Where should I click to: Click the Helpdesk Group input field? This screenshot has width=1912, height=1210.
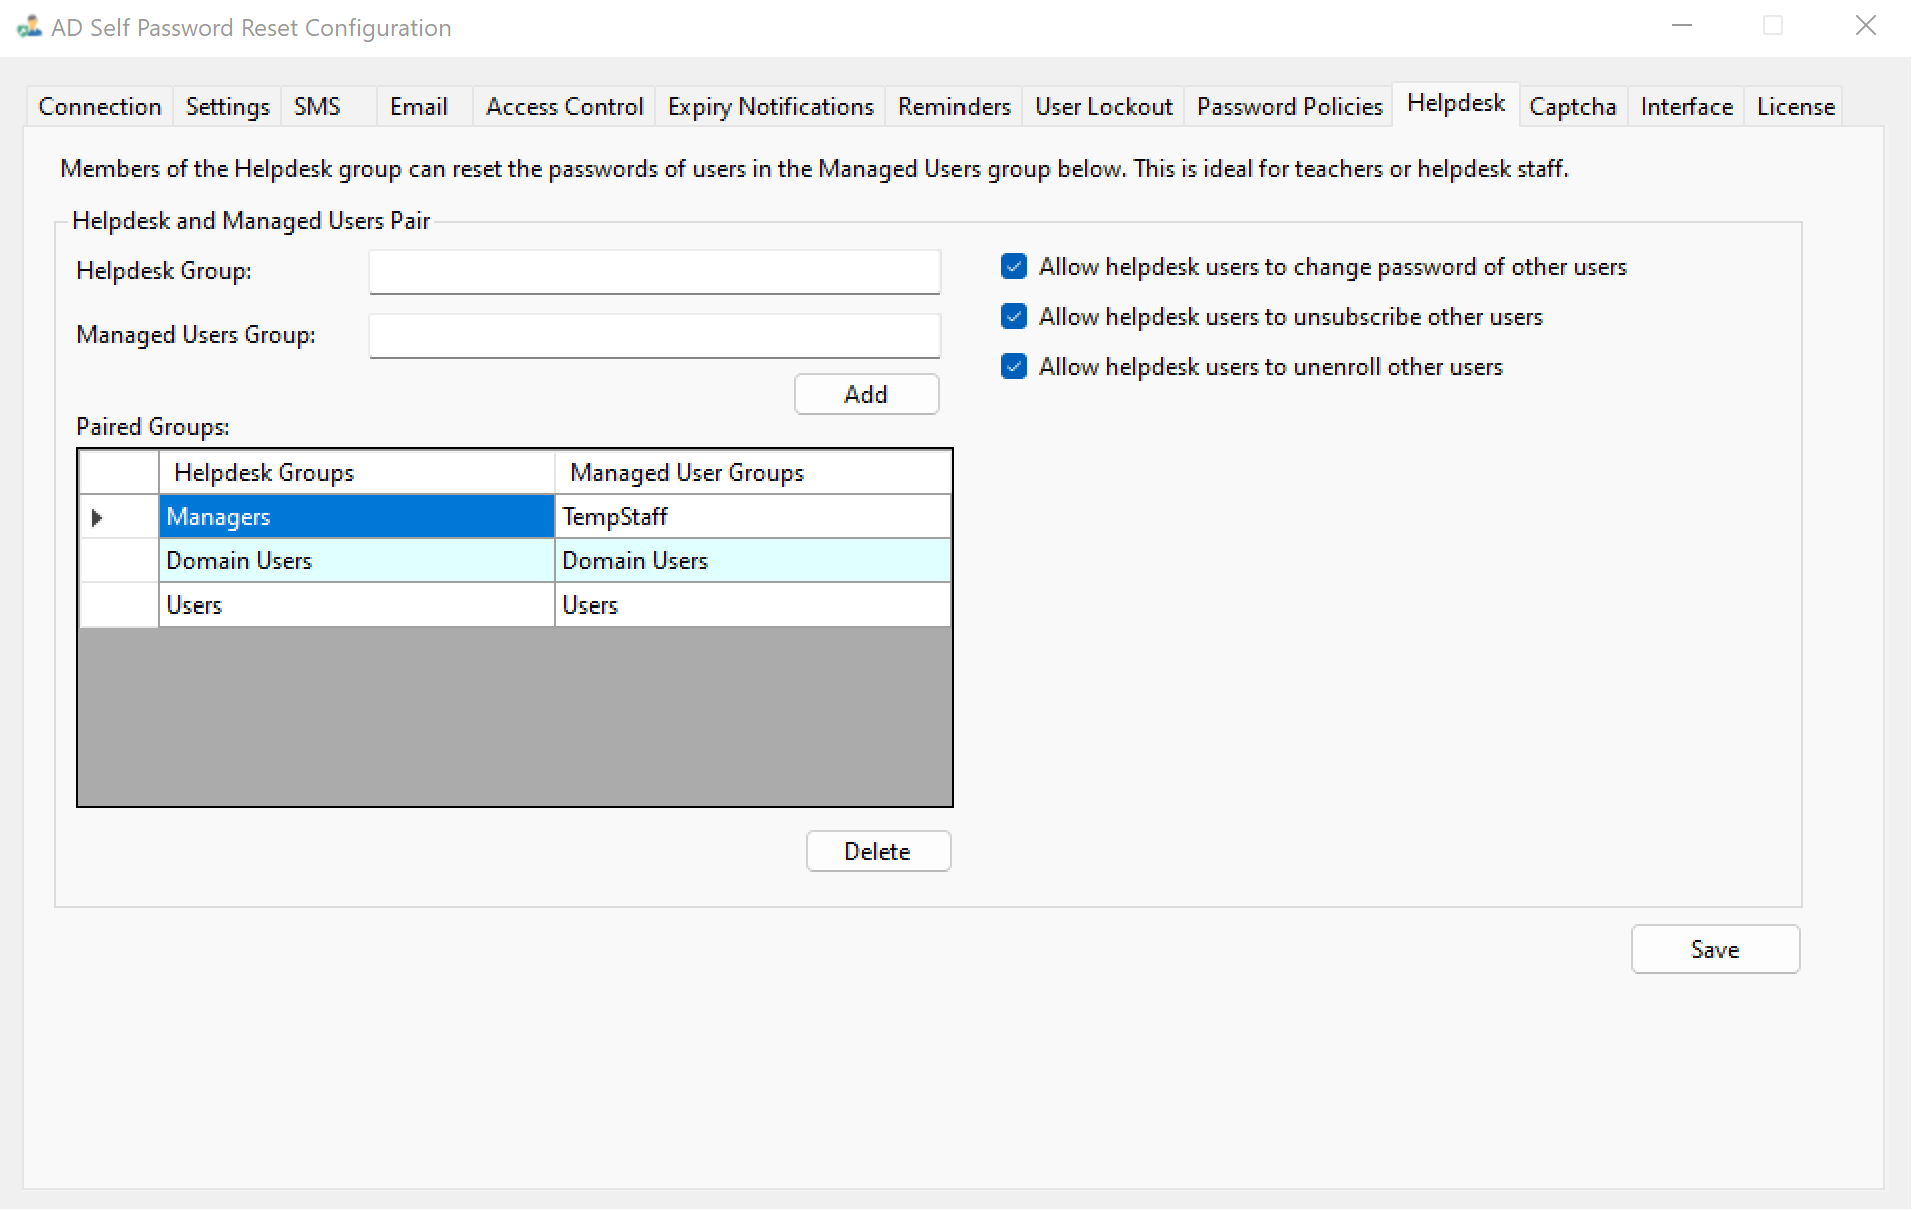[655, 271]
